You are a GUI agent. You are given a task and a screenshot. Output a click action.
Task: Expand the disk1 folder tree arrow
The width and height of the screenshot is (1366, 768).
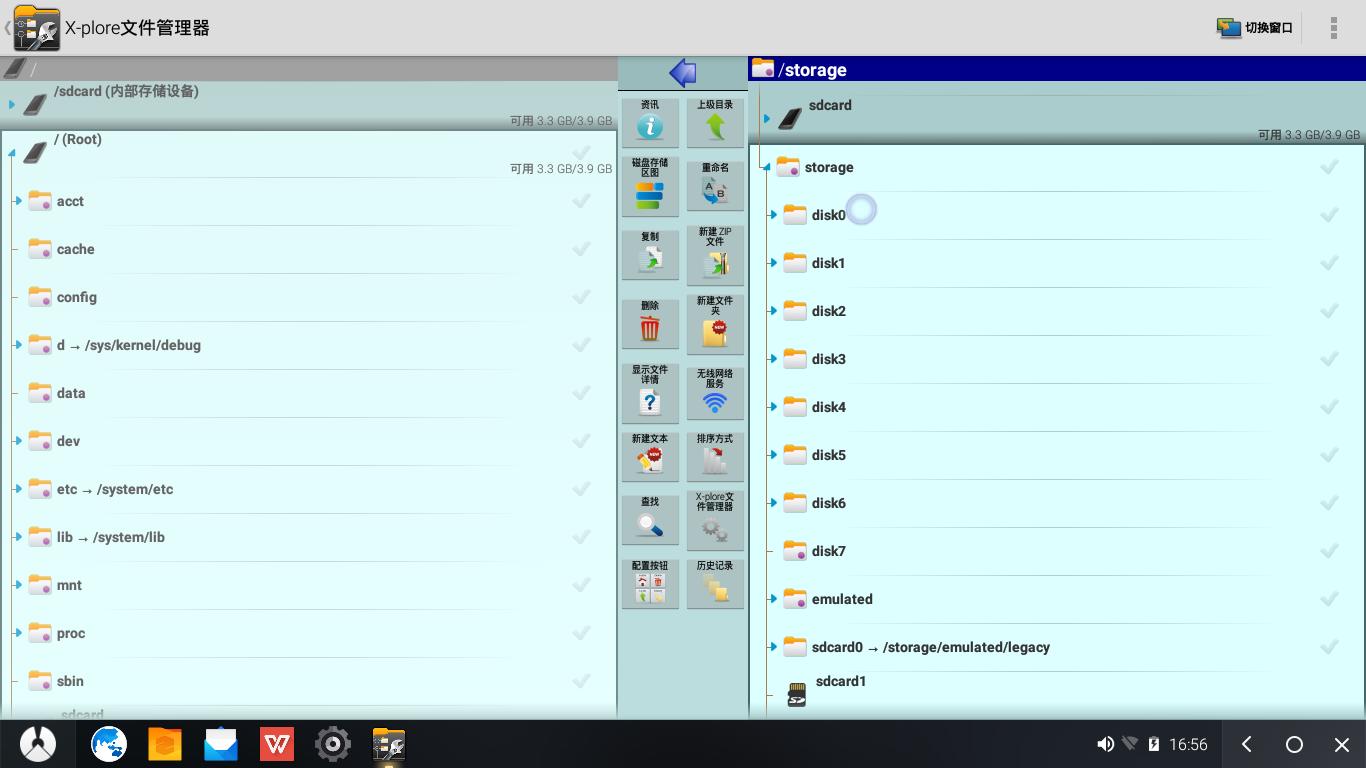773,263
